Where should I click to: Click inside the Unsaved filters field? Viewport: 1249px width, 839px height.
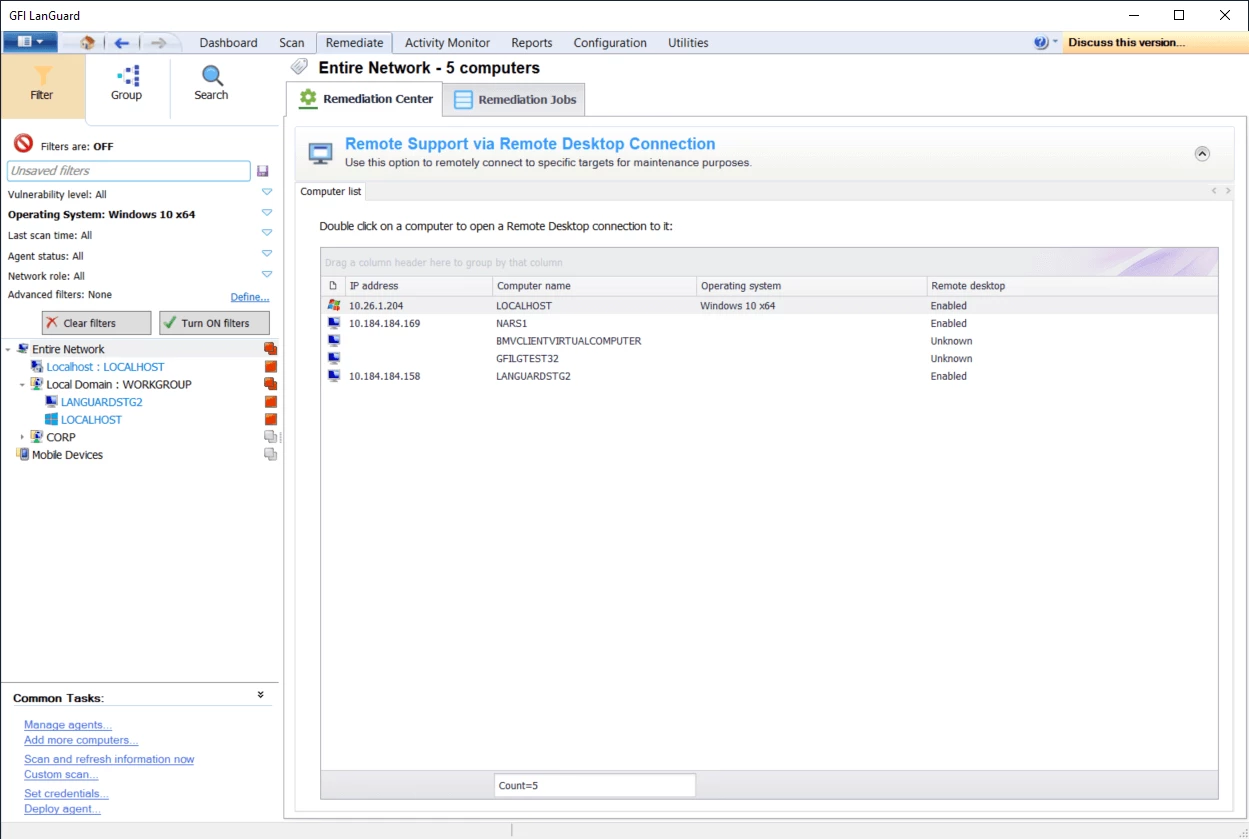click(128, 170)
